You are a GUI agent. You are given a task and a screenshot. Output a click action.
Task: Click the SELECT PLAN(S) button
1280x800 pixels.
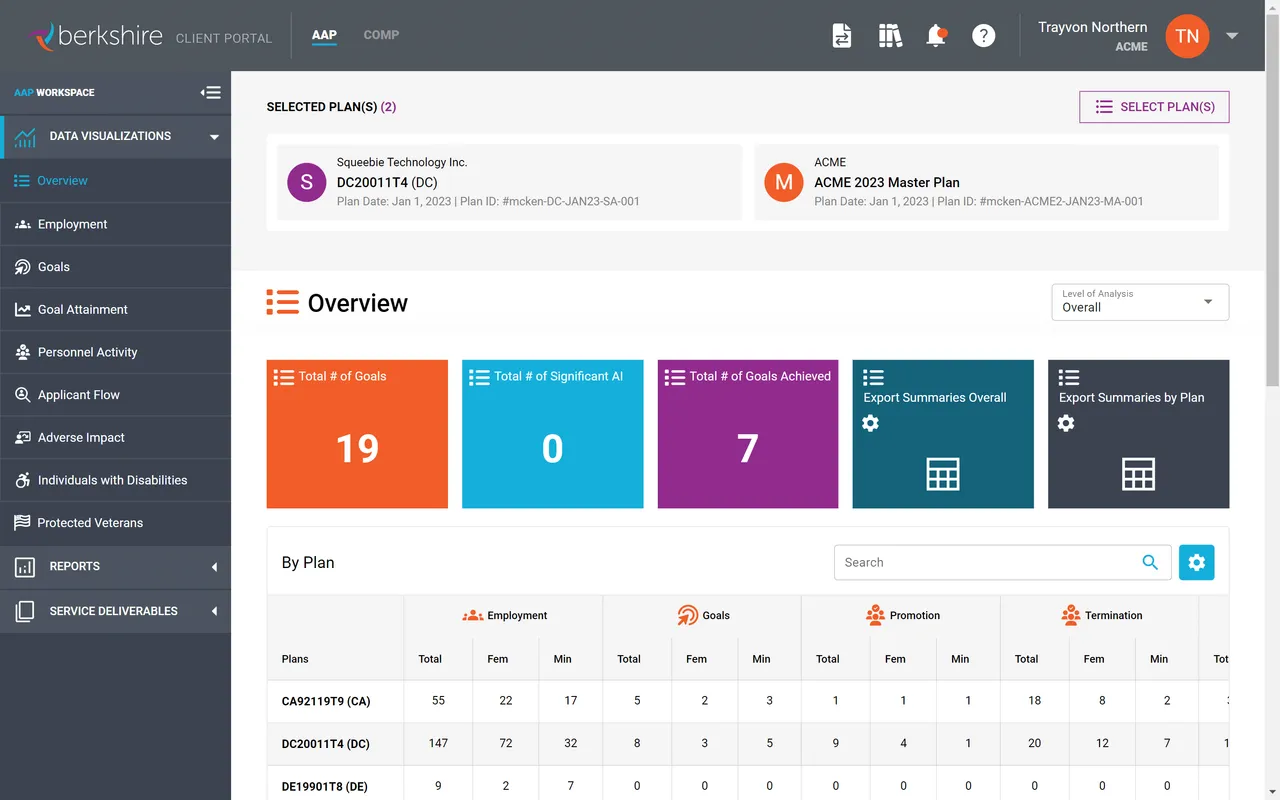1153,107
